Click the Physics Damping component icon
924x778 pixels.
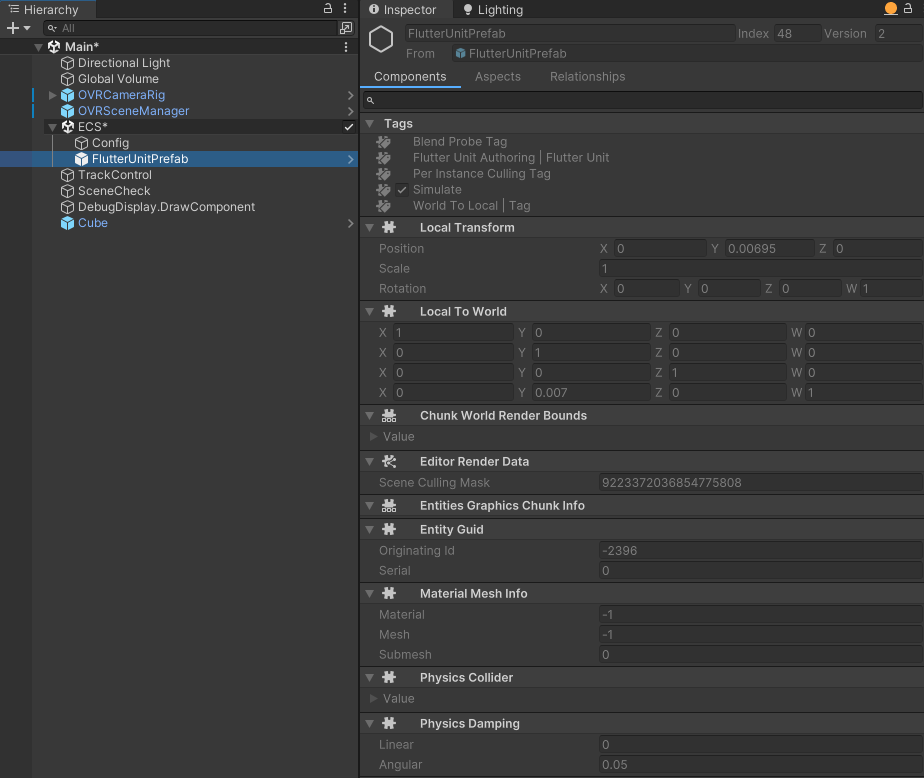390,723
